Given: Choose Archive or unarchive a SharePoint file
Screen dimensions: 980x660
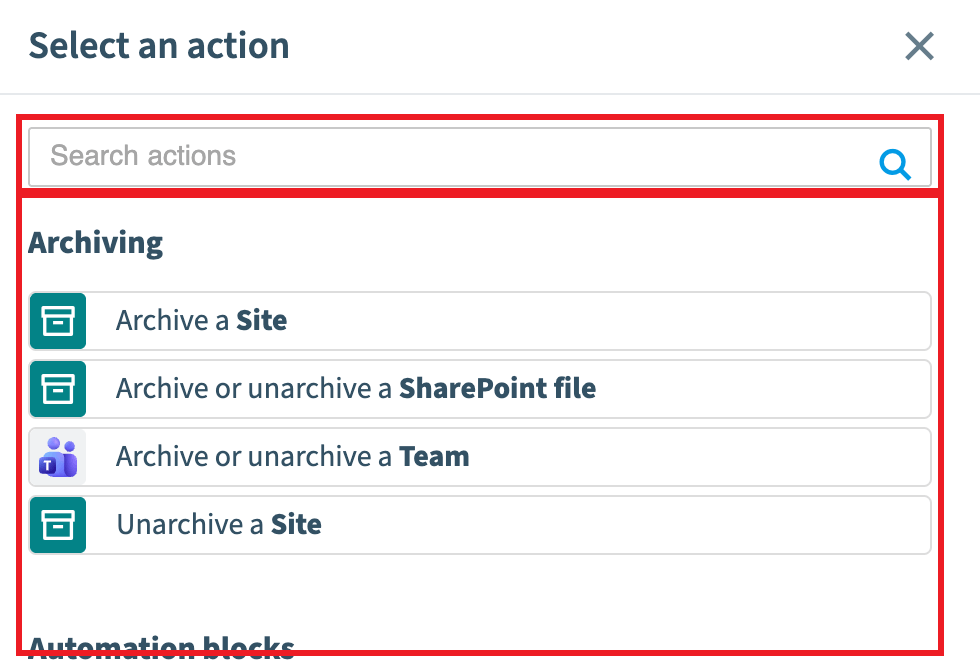Looking at the screenshot, I should pyautogui.click(x=480, y=389).
